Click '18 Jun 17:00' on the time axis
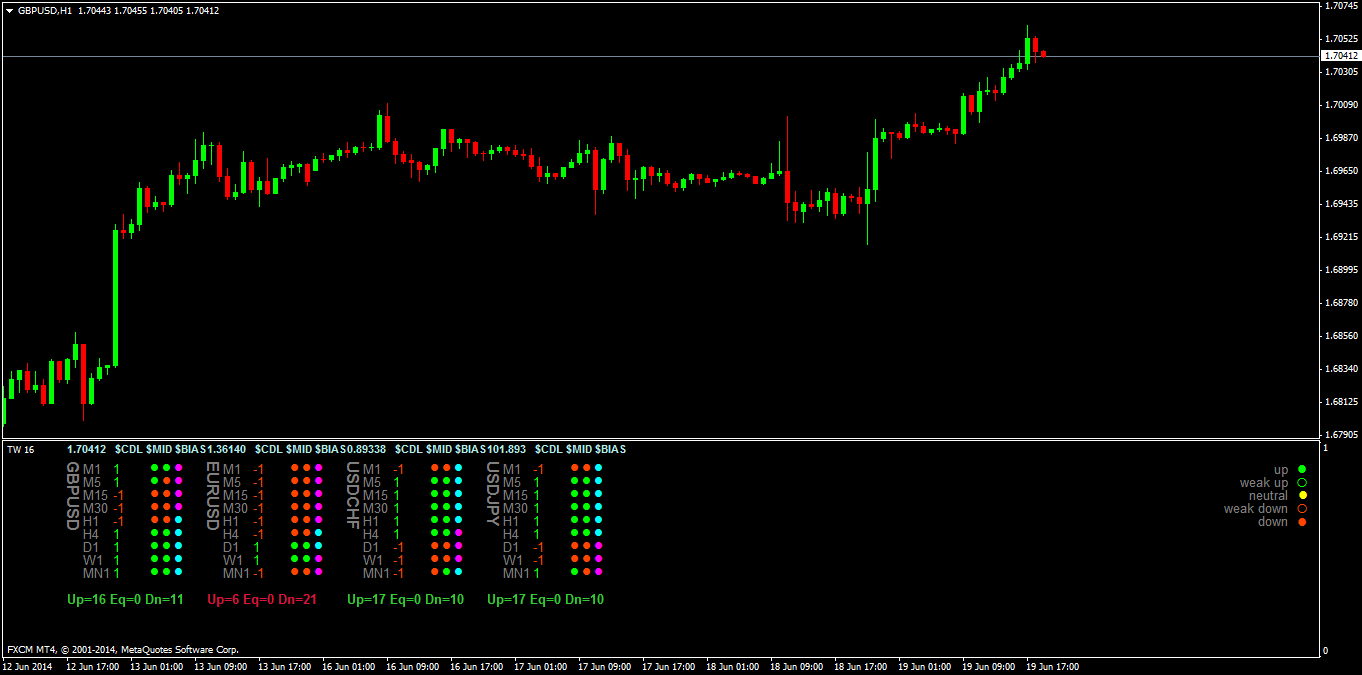The height and width of the screenshot is (675, 1362). pos(861,666)
